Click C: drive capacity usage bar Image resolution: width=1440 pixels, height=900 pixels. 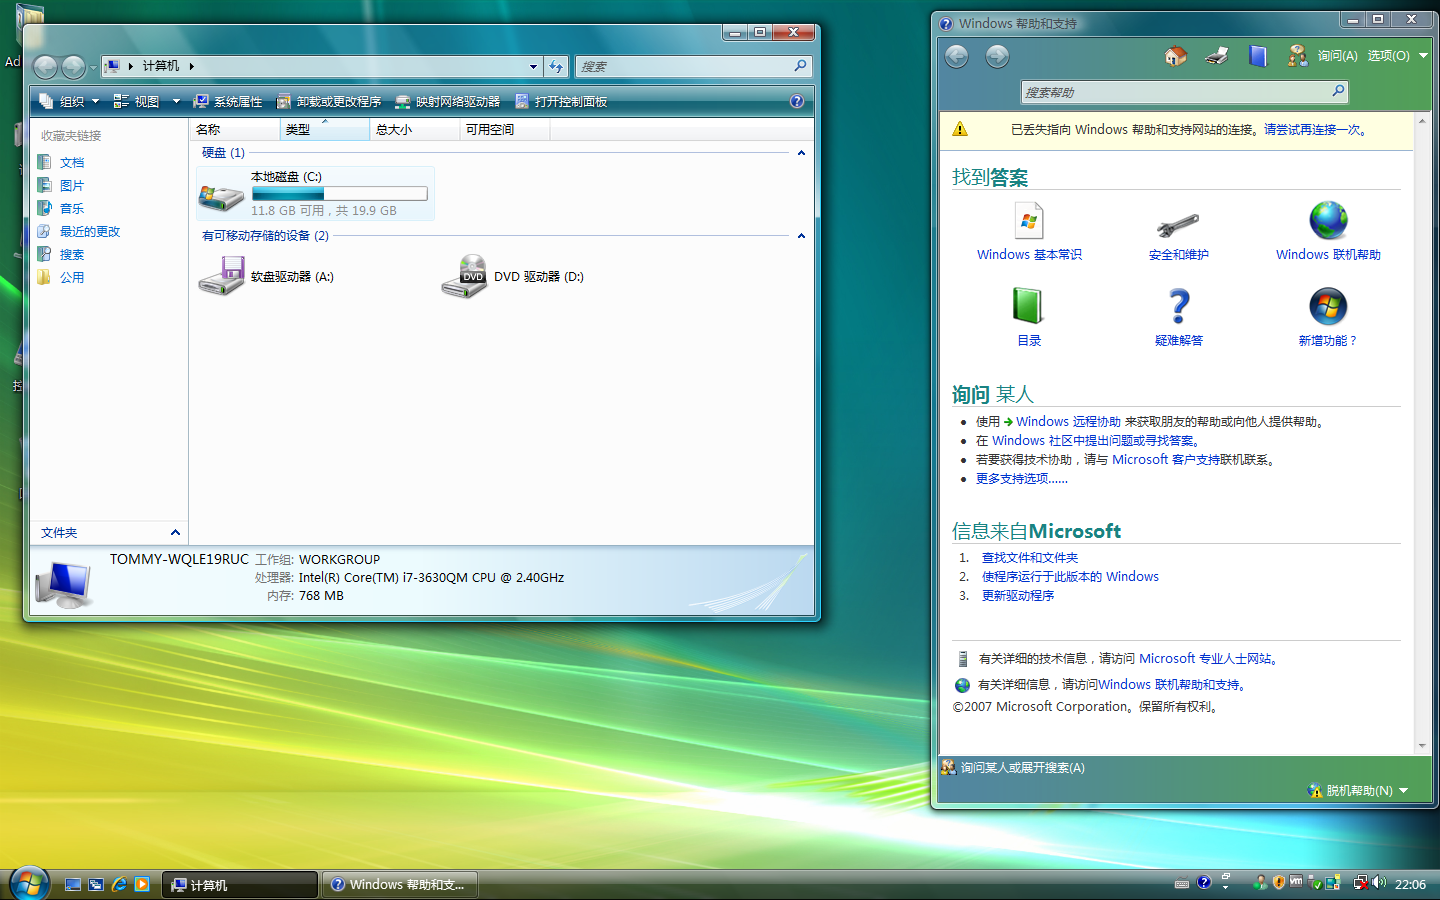pos(339,194)
